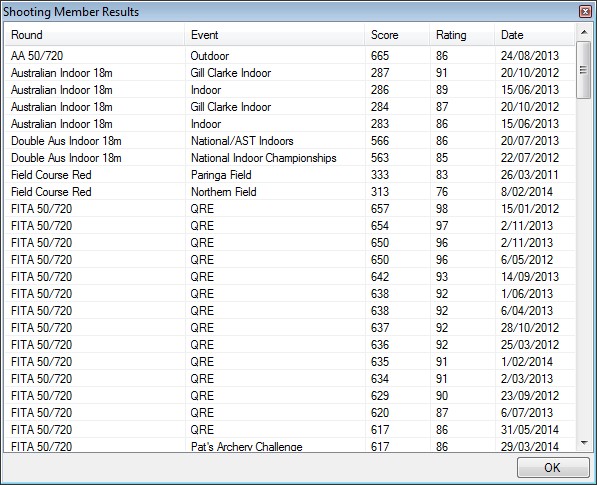The height and width of the screenshot is (485, 597).
Task: Sort by the Round column header
Action: point(95,35)
